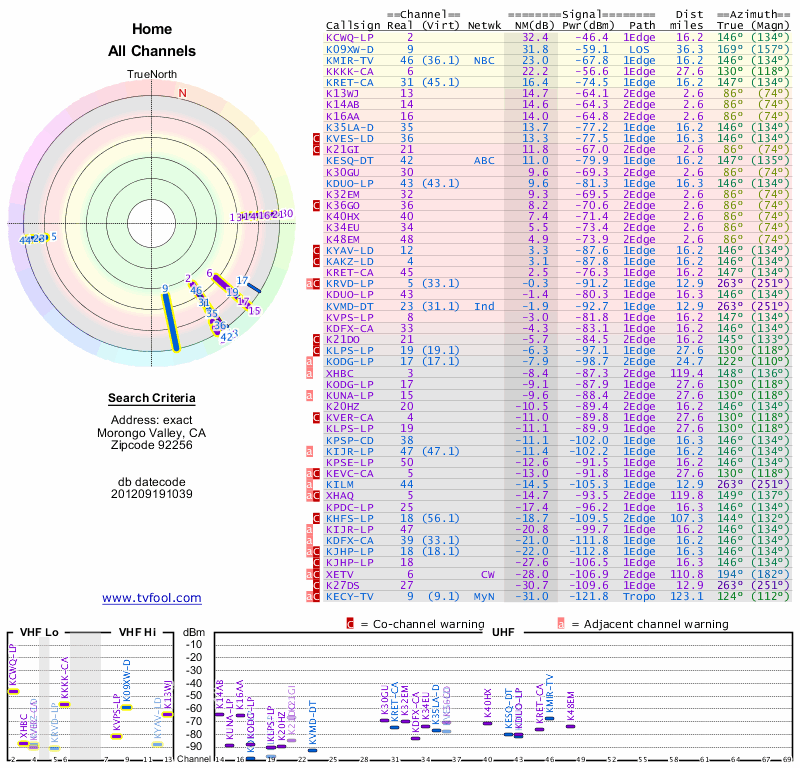Open the www.tvfool.com link

coord(152,598)
